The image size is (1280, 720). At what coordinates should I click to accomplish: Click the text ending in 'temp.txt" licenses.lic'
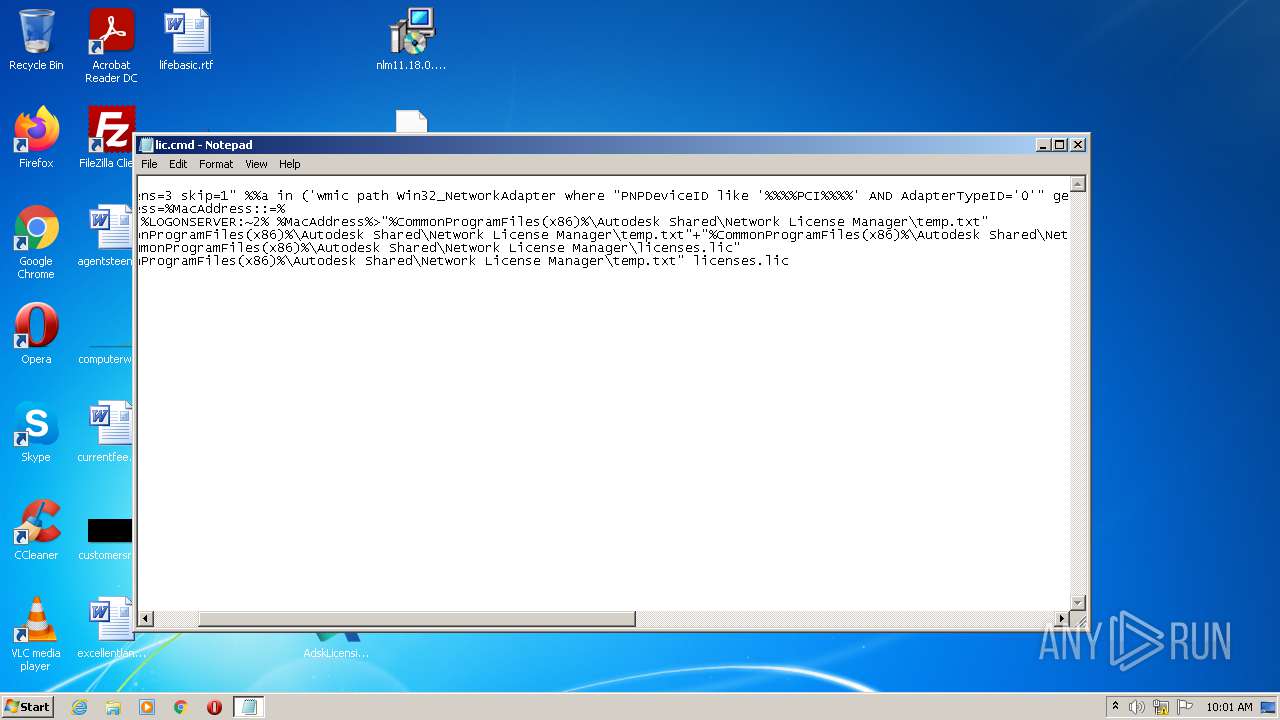(463, 261)
